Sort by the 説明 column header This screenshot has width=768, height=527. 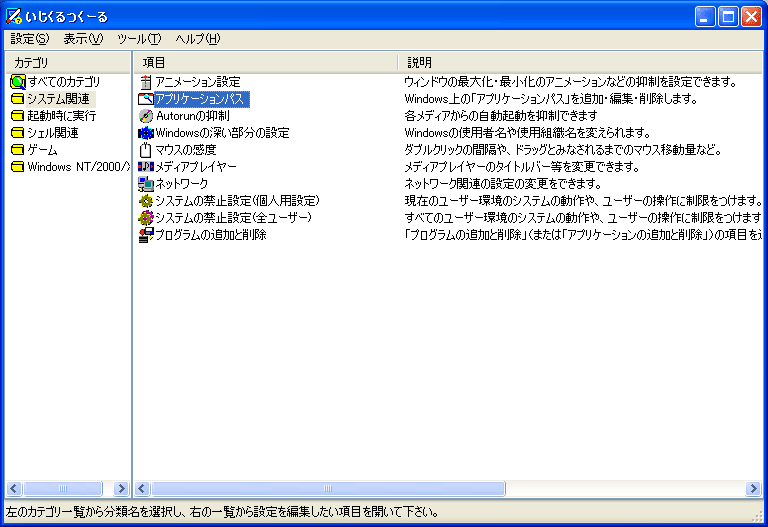coord(580,63)
